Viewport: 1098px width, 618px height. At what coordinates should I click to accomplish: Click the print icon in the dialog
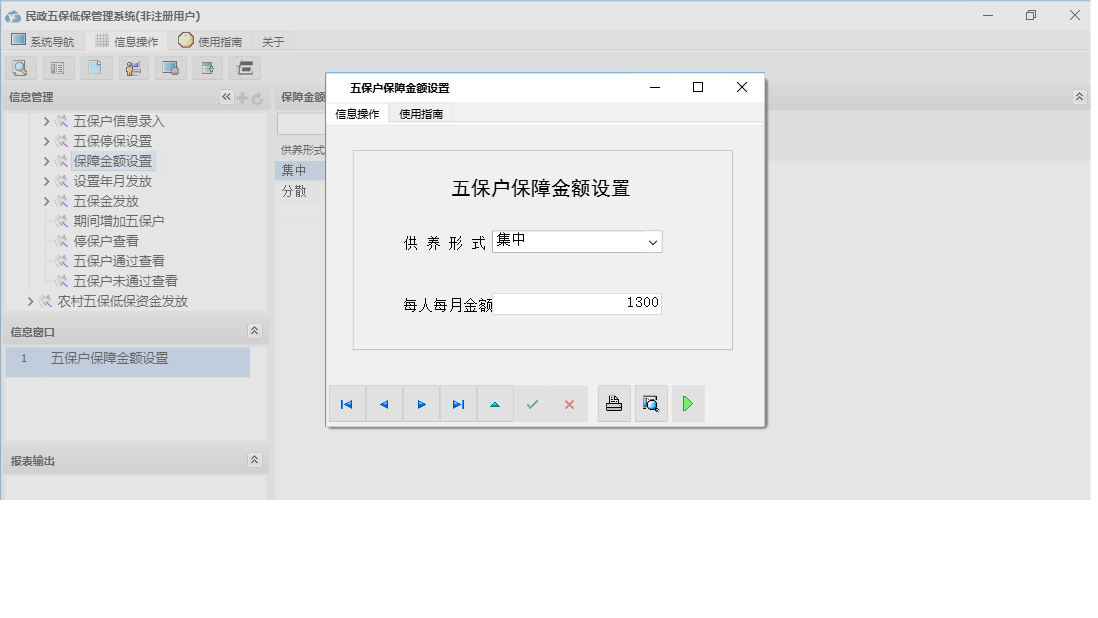pyautogui.click(x=614, y=404)
